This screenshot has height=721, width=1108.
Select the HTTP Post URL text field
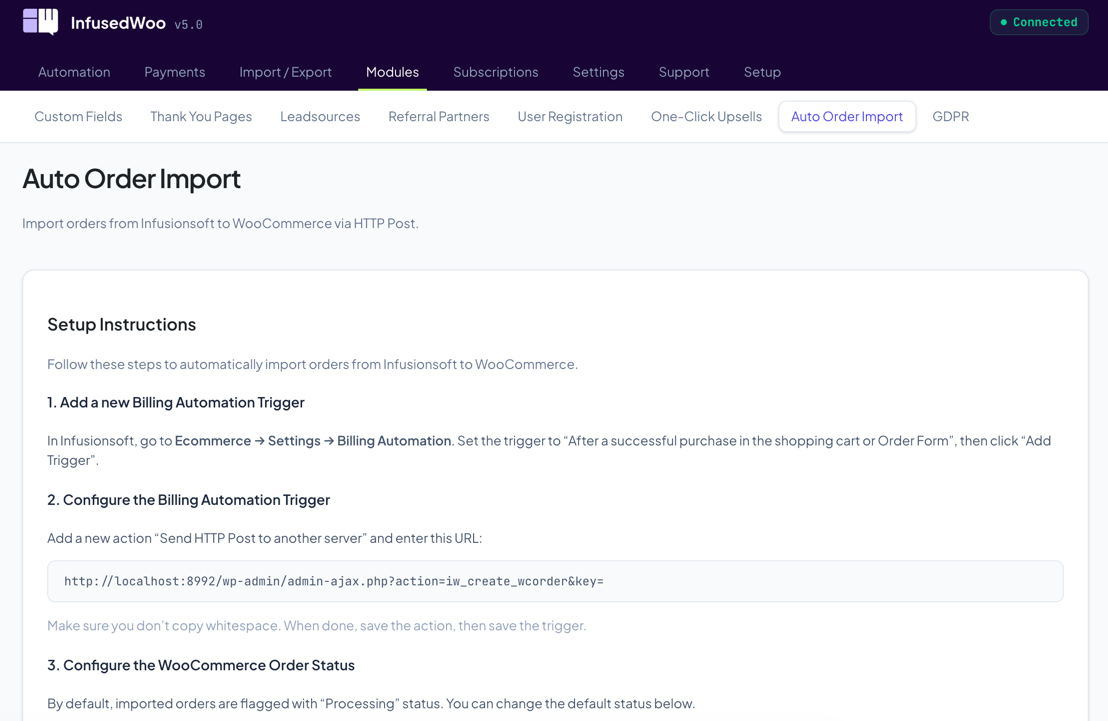[554, 580]
